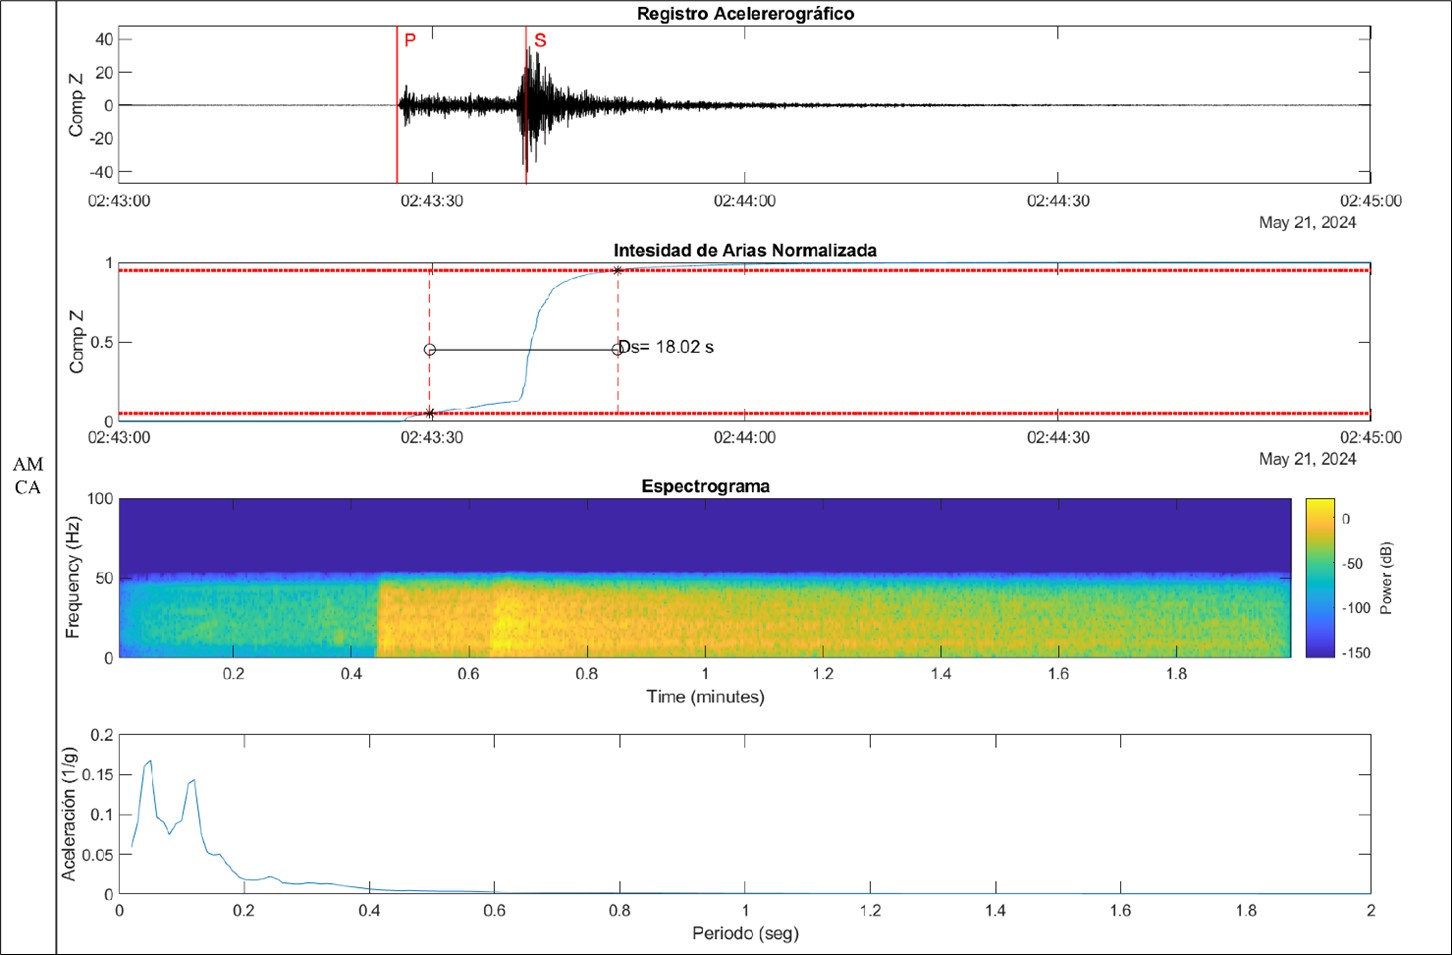Image resolution: width=1452 pixels, height=955 pixels.
Task: Click "02:45:00" tick under the Arias plot
Action: tap(1371, 438)
